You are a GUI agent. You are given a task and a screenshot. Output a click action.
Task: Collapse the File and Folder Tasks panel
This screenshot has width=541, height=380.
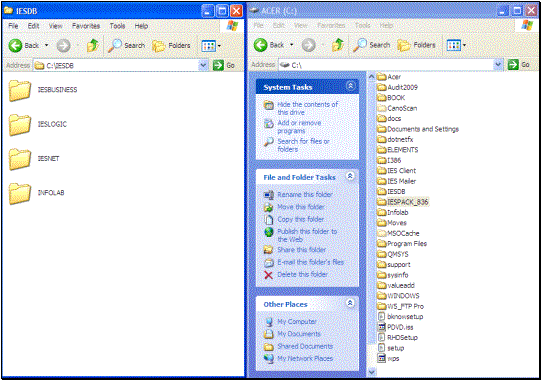(350, 176)
